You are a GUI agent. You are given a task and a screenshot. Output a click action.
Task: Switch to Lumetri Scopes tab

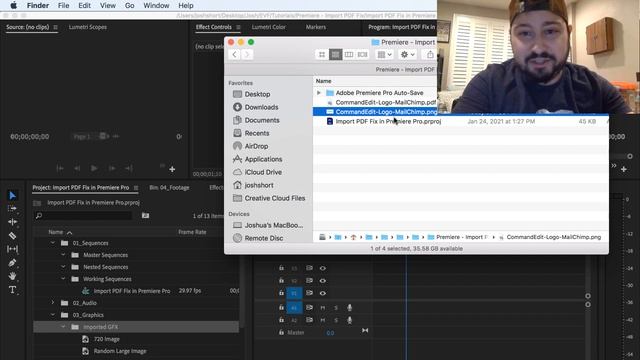click(x=88, y=27)
